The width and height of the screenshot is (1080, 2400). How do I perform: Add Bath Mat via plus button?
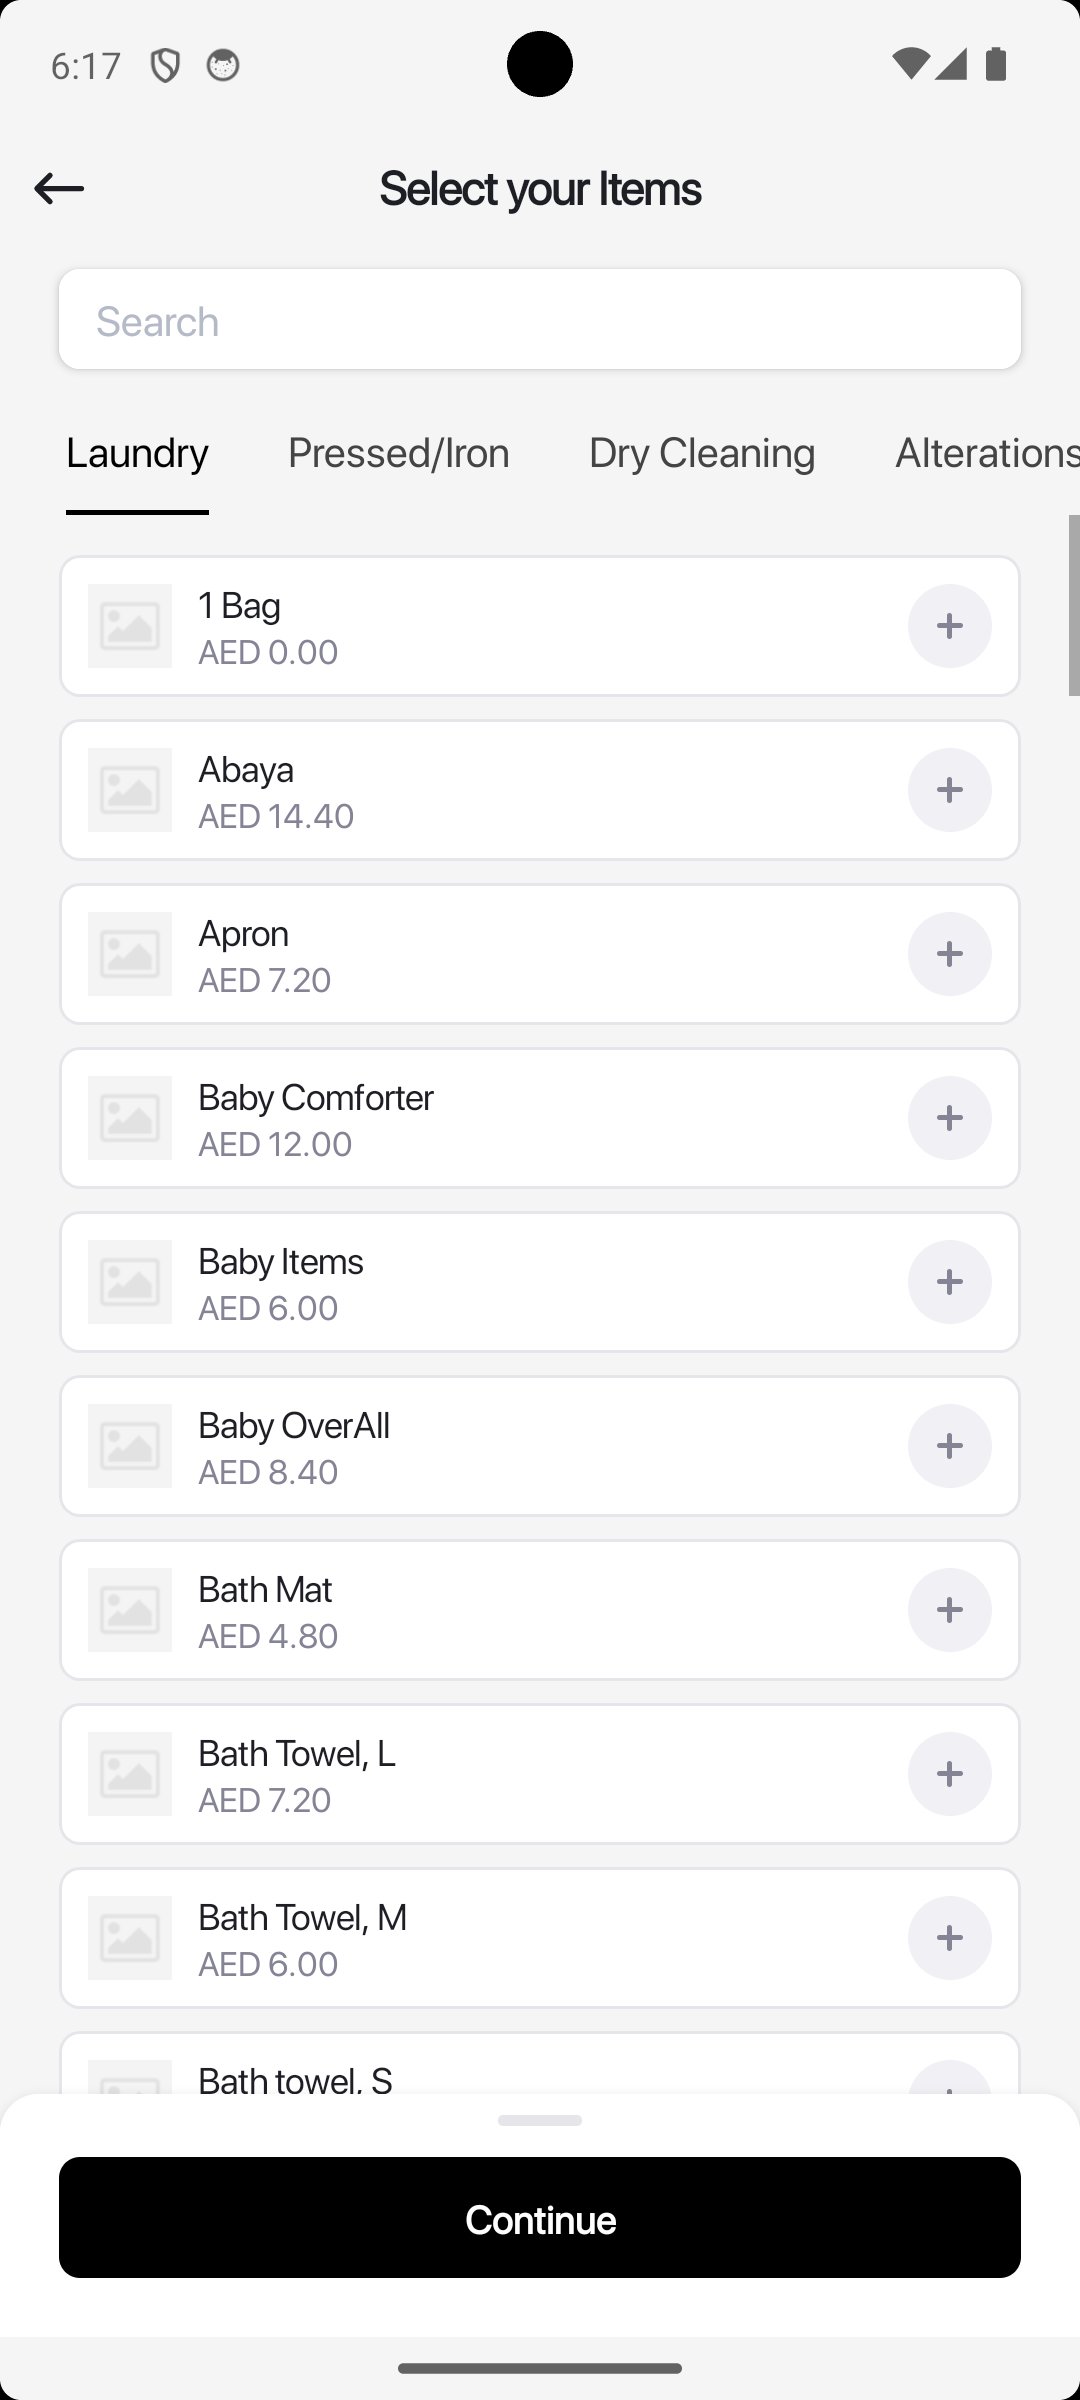pos(949,1610)
